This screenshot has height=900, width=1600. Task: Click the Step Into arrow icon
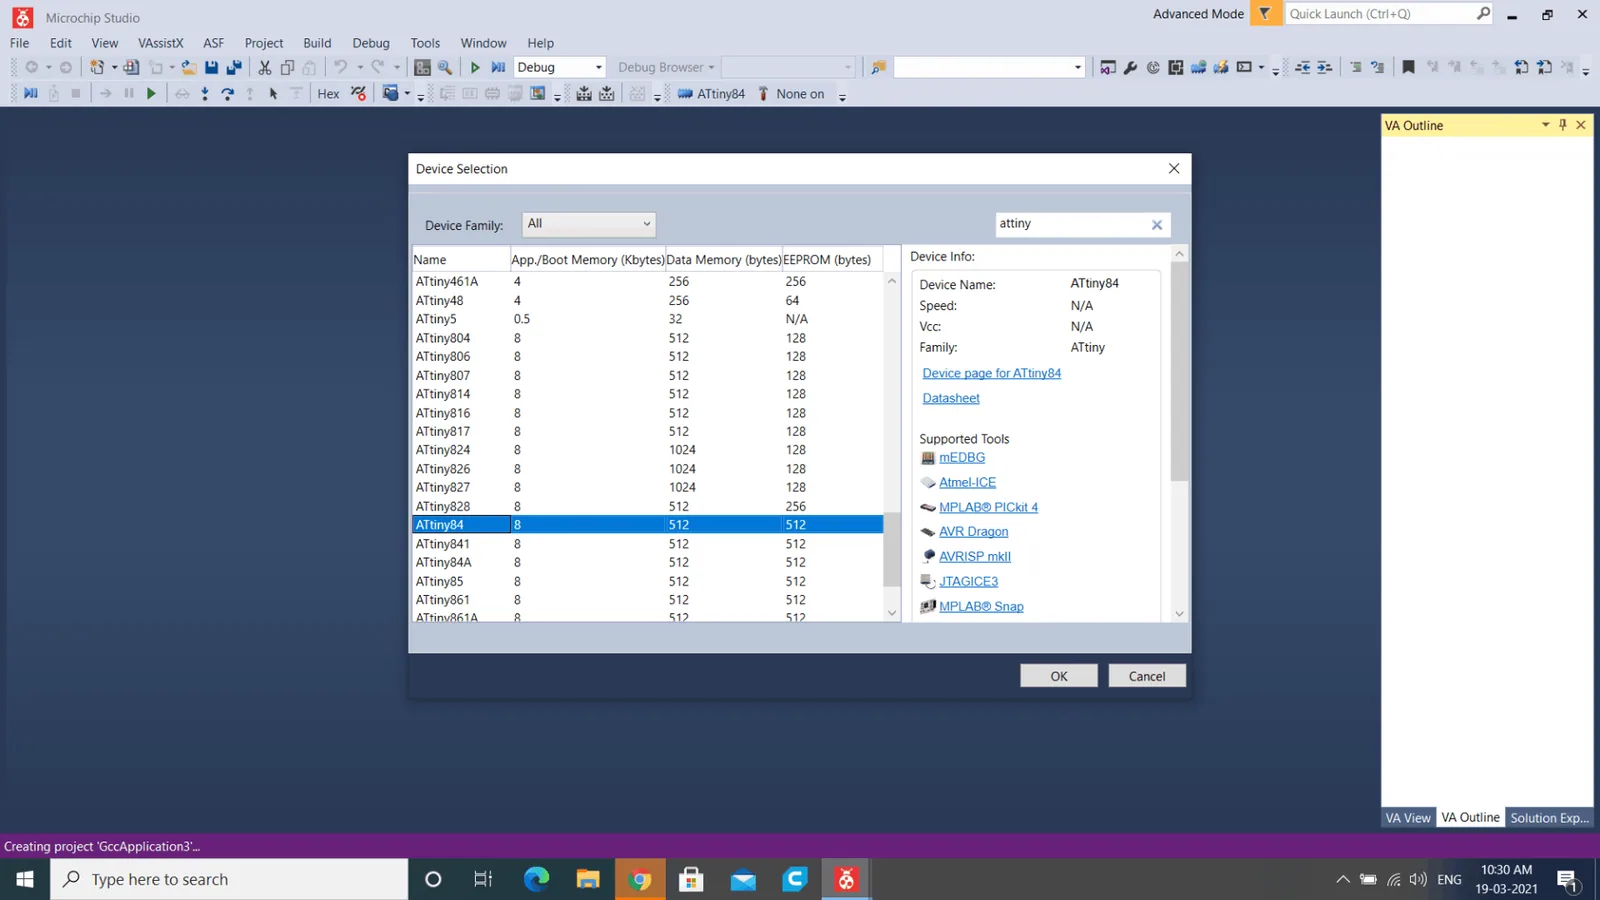(205, 94)
